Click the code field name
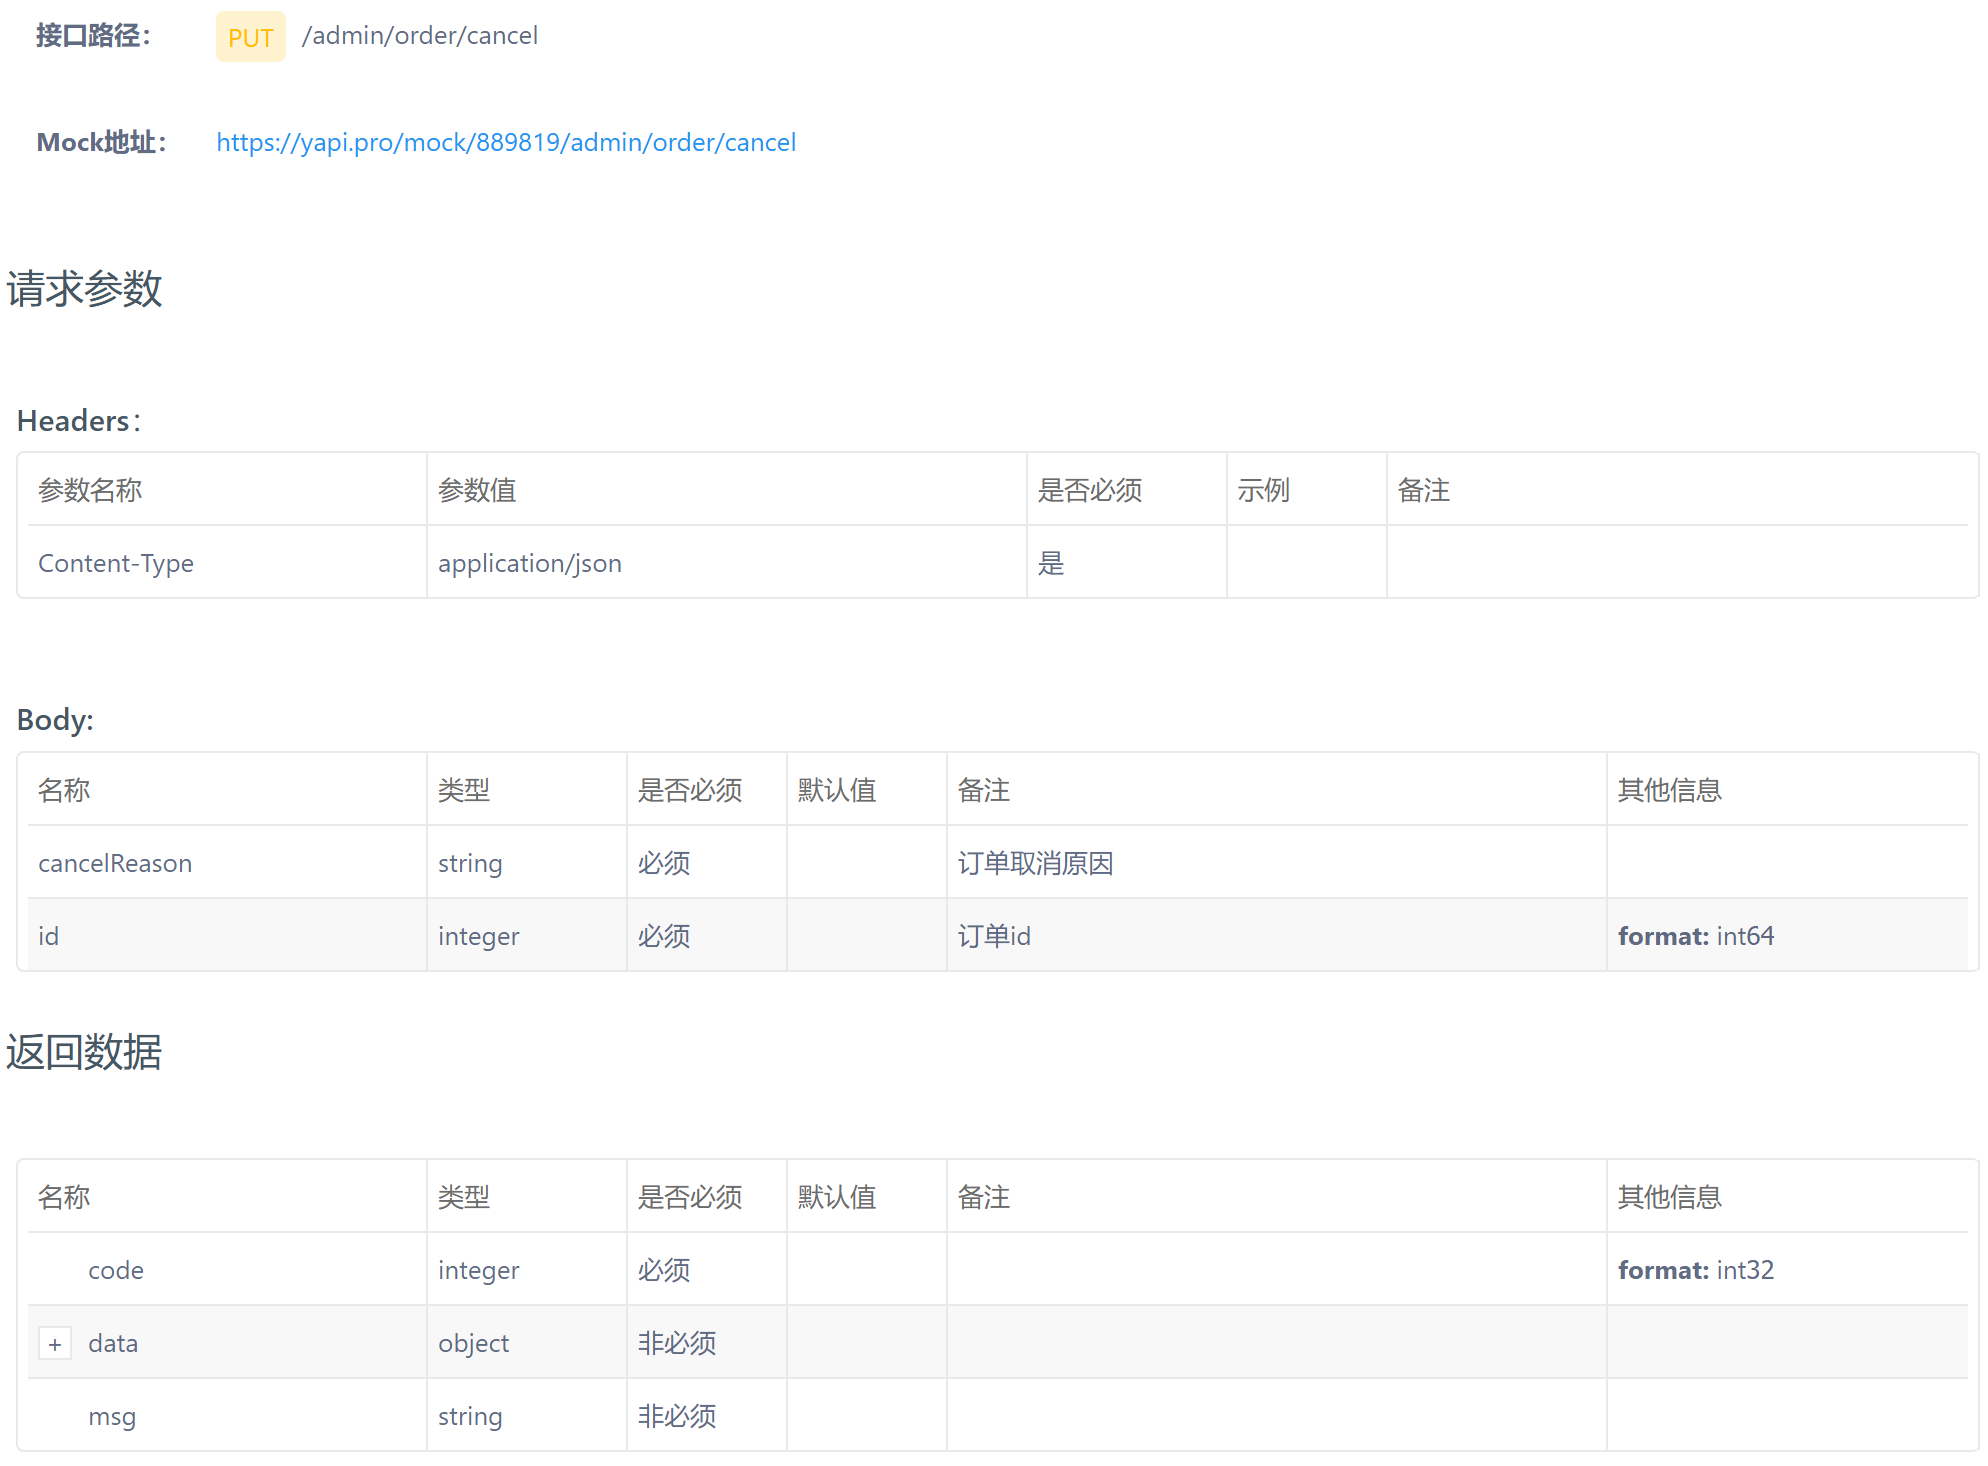 116,1270
